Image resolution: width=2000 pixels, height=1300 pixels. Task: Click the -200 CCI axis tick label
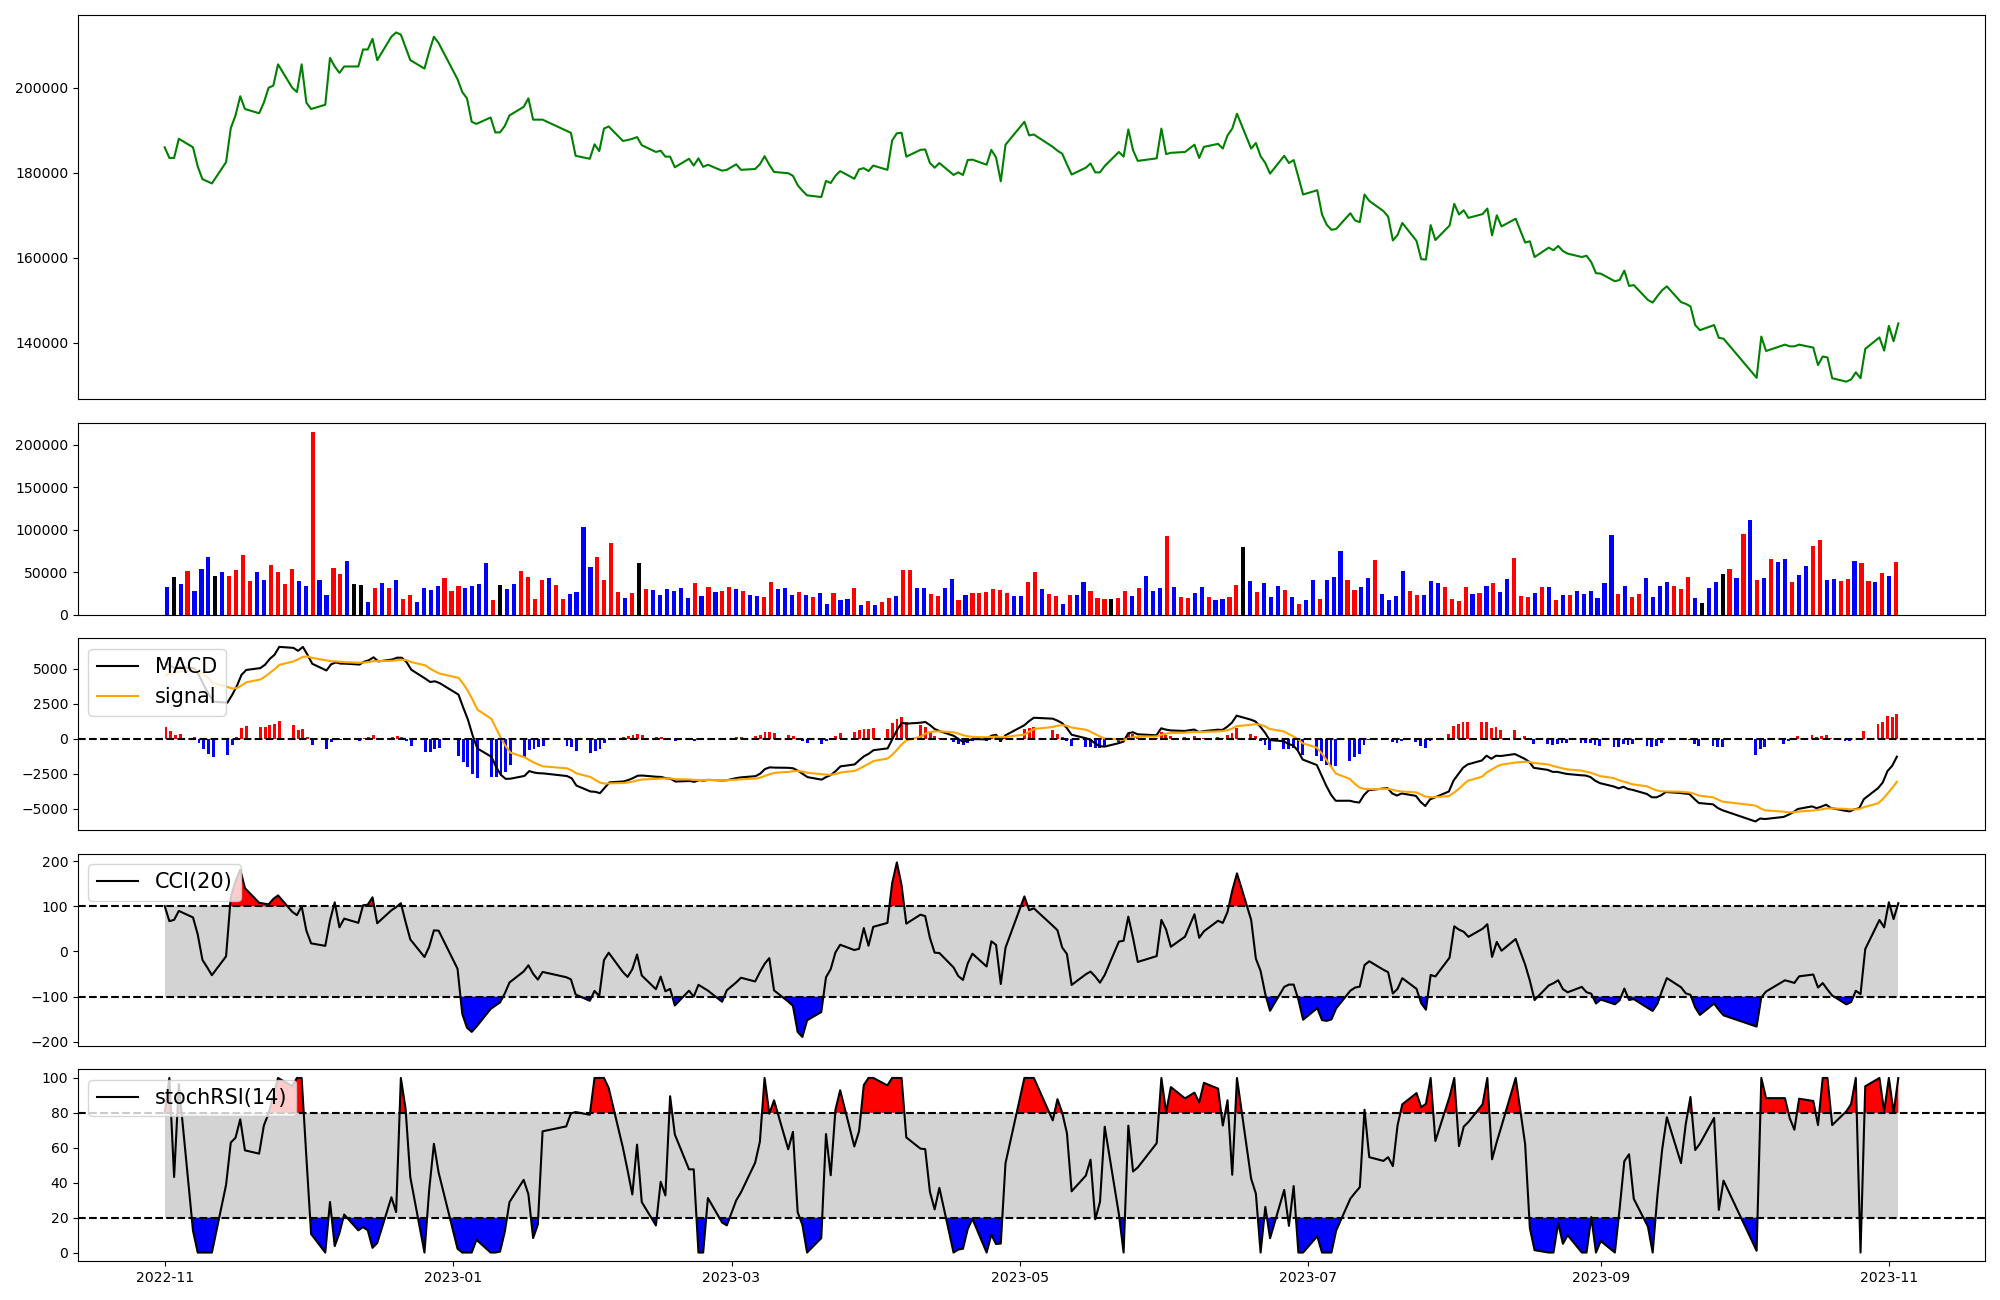[50, 1042]
